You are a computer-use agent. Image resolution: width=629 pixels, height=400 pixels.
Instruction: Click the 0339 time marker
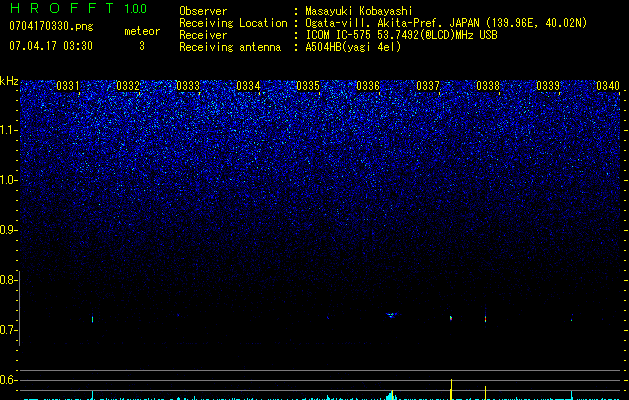(x=548, y=86)
